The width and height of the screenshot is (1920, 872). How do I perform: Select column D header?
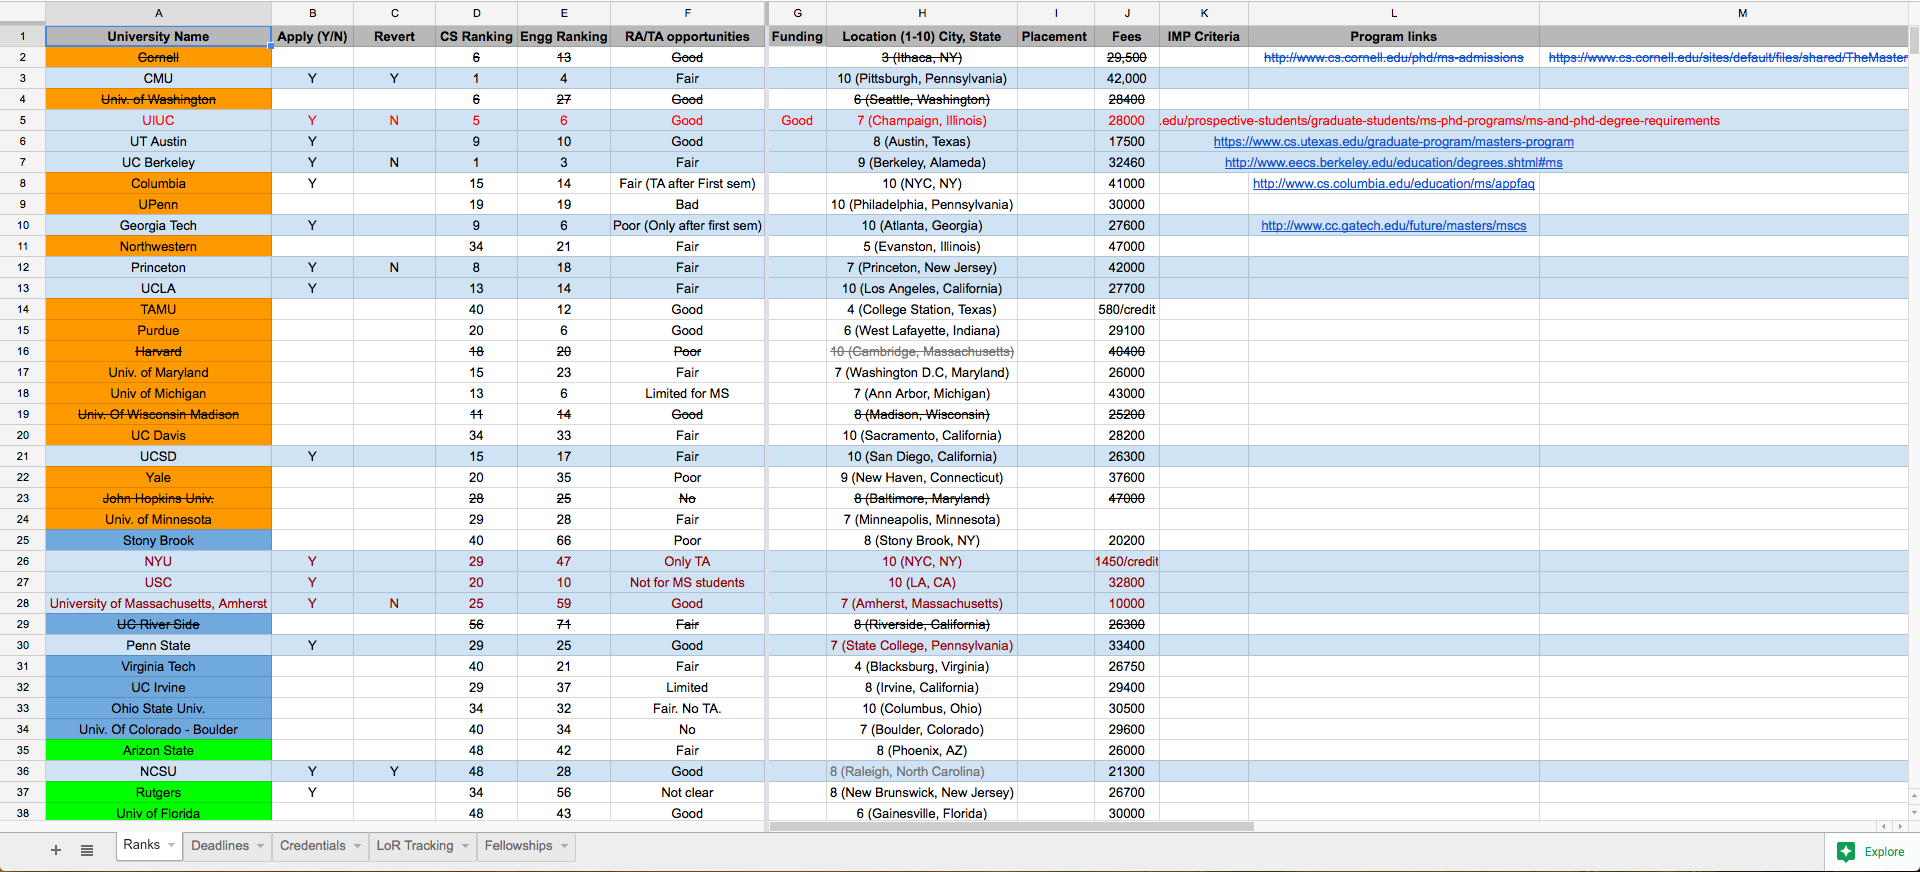(476, 13)
